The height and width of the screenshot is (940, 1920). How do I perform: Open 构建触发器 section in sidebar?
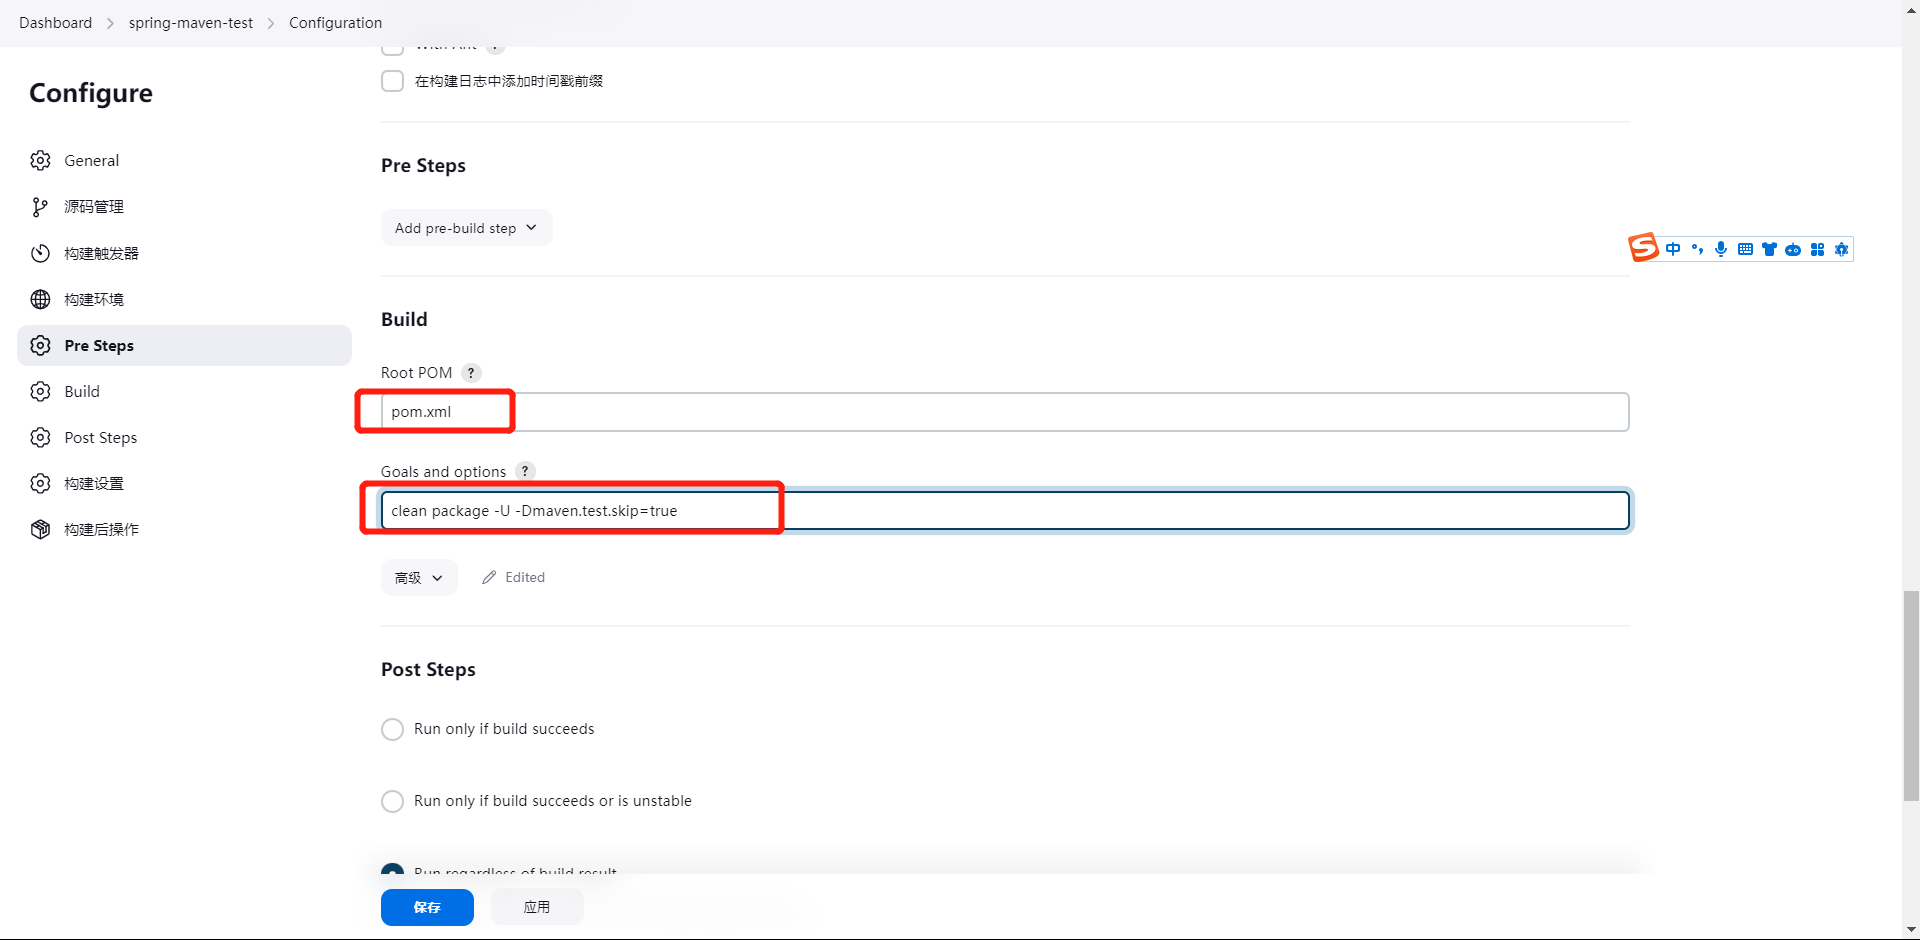pos(184,253)
